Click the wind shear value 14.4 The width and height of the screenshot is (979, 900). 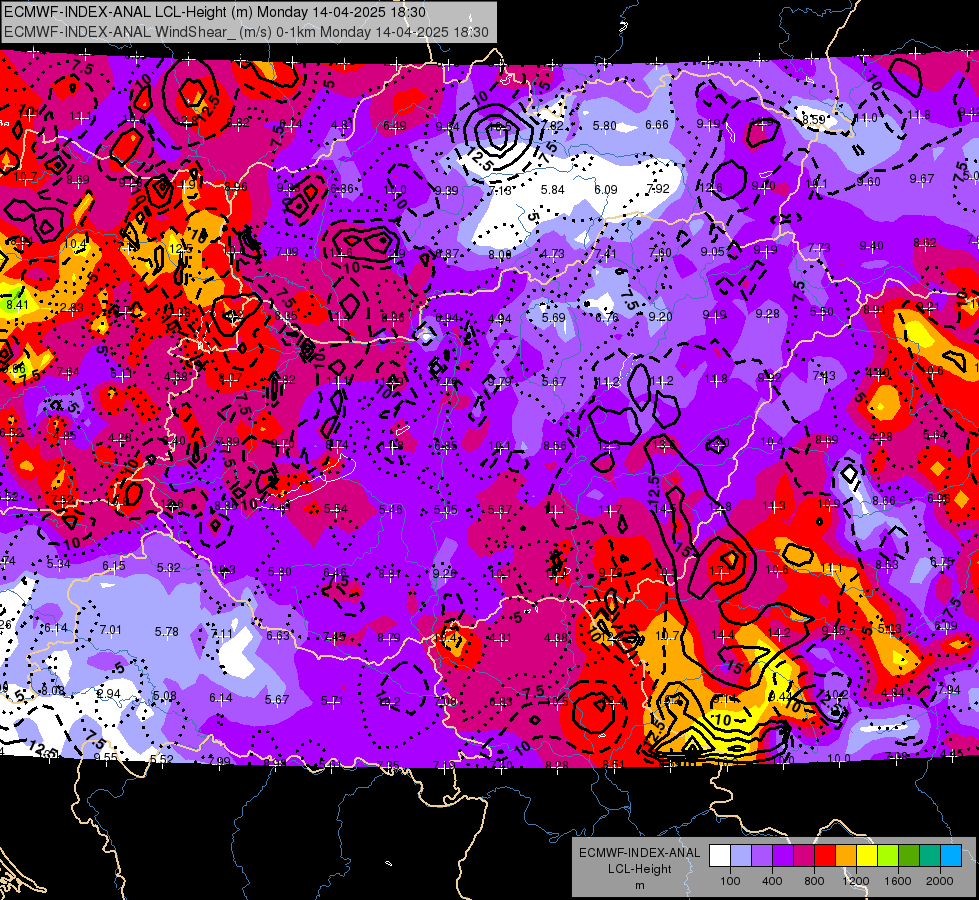pyautogui.click(x=722, y=635)
